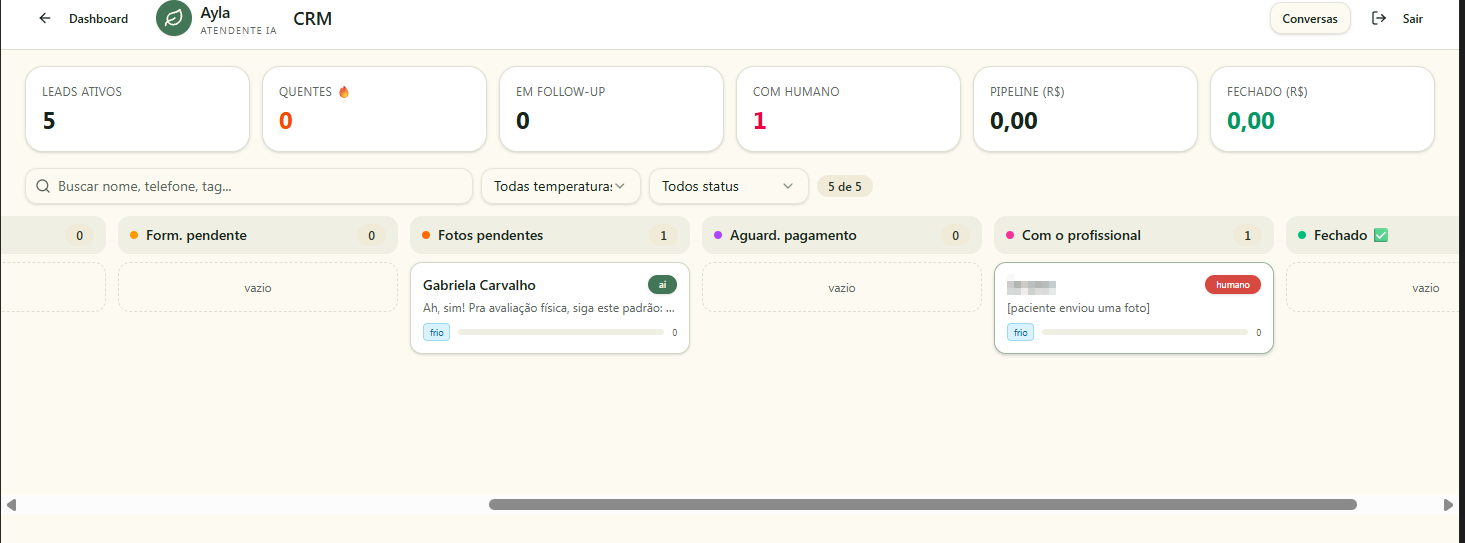
Task: Open the Todas temperaturas dropdown
Action: click(561, 186)
